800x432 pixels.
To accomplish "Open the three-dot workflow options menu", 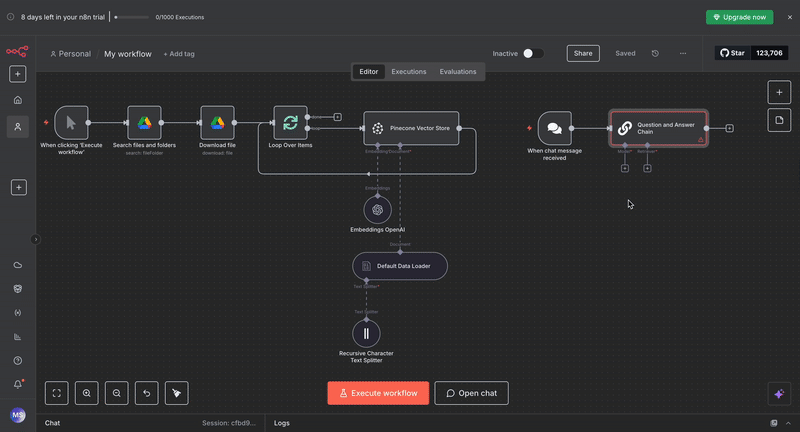I will click(683, 54).
